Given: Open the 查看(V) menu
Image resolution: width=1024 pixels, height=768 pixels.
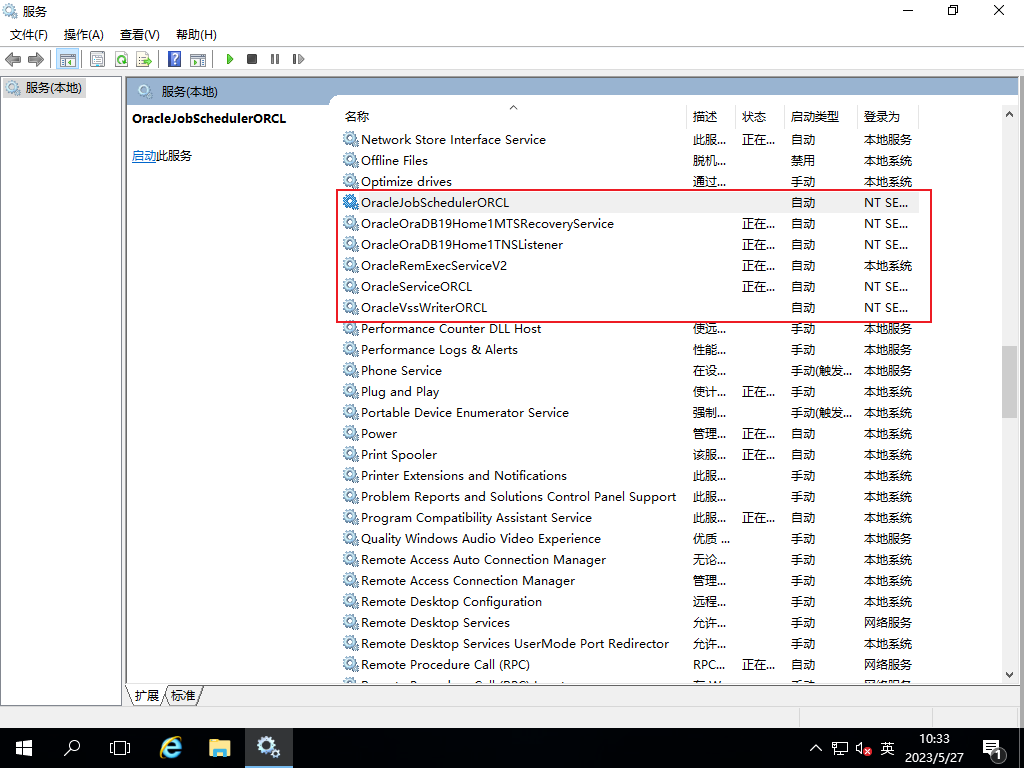Looking at the screenshot, I should [139, 35].
